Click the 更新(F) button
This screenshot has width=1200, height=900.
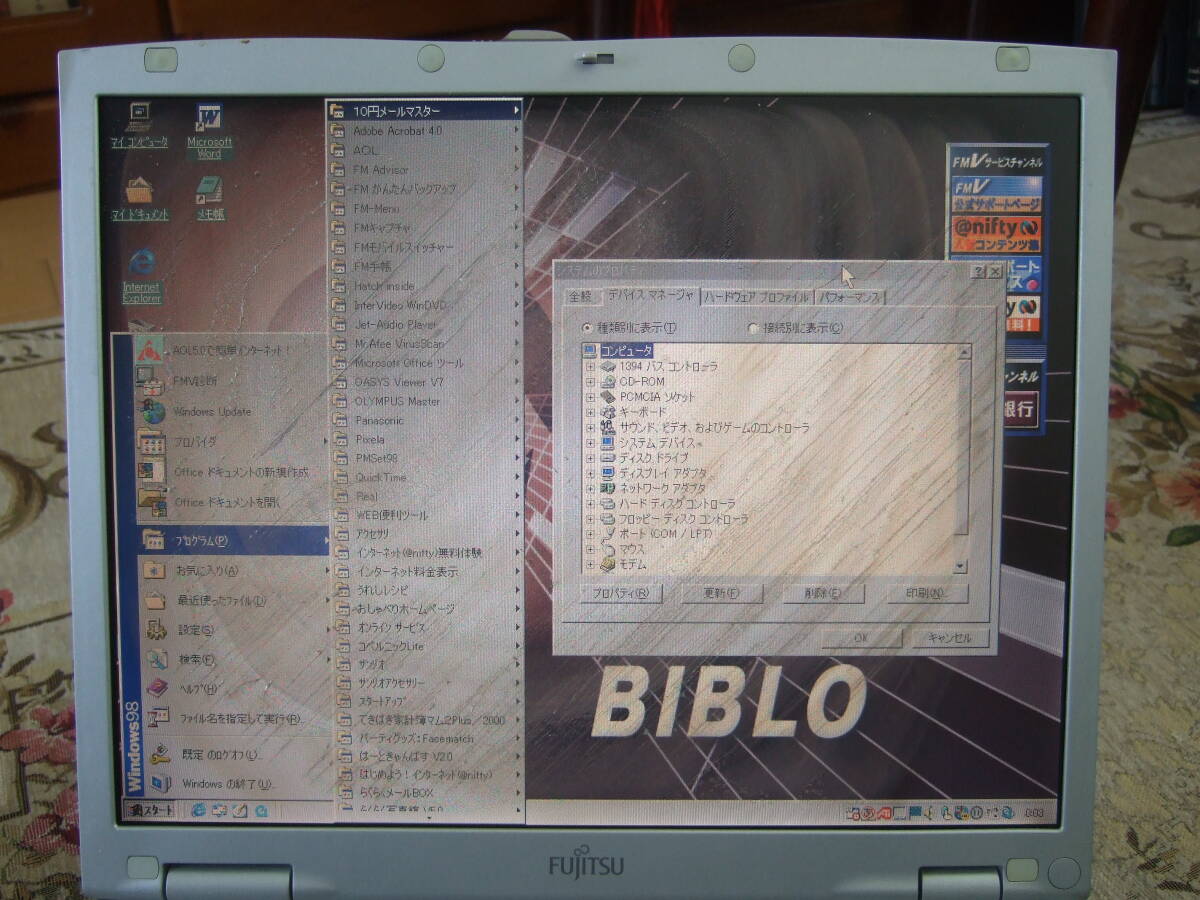click(x=722, y=593)
